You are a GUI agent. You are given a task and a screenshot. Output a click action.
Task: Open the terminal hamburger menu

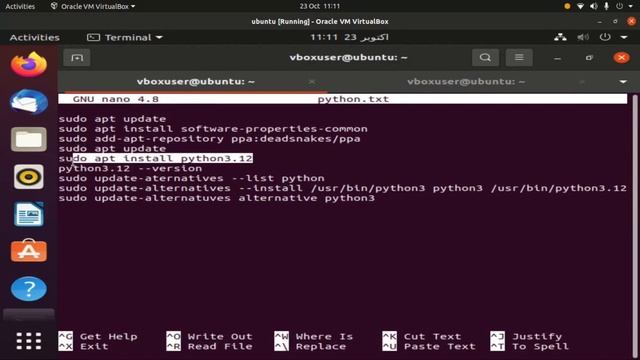[519, 58]
